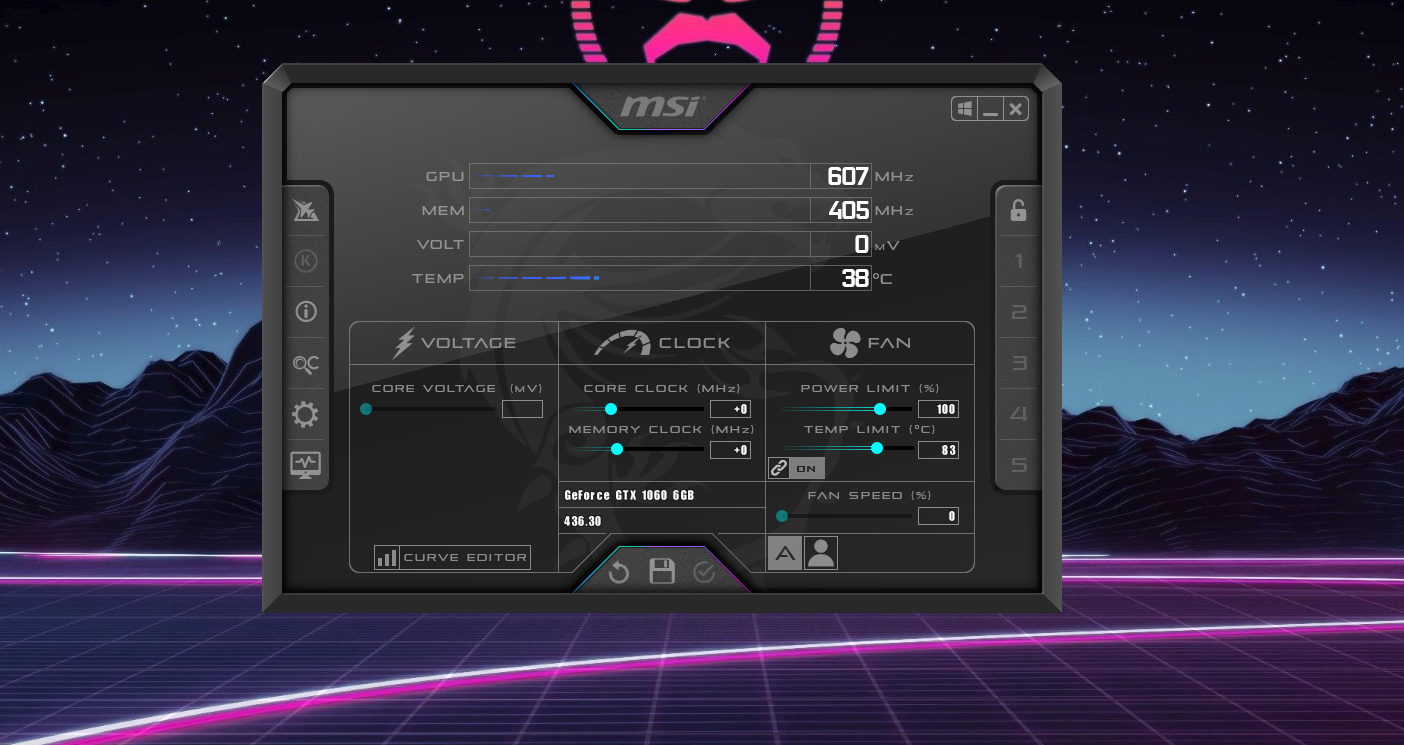Apply settings checkmark icon
The width and height of the screenshot is (1404, 745).
pyautogui.click(x=704, y=572)
